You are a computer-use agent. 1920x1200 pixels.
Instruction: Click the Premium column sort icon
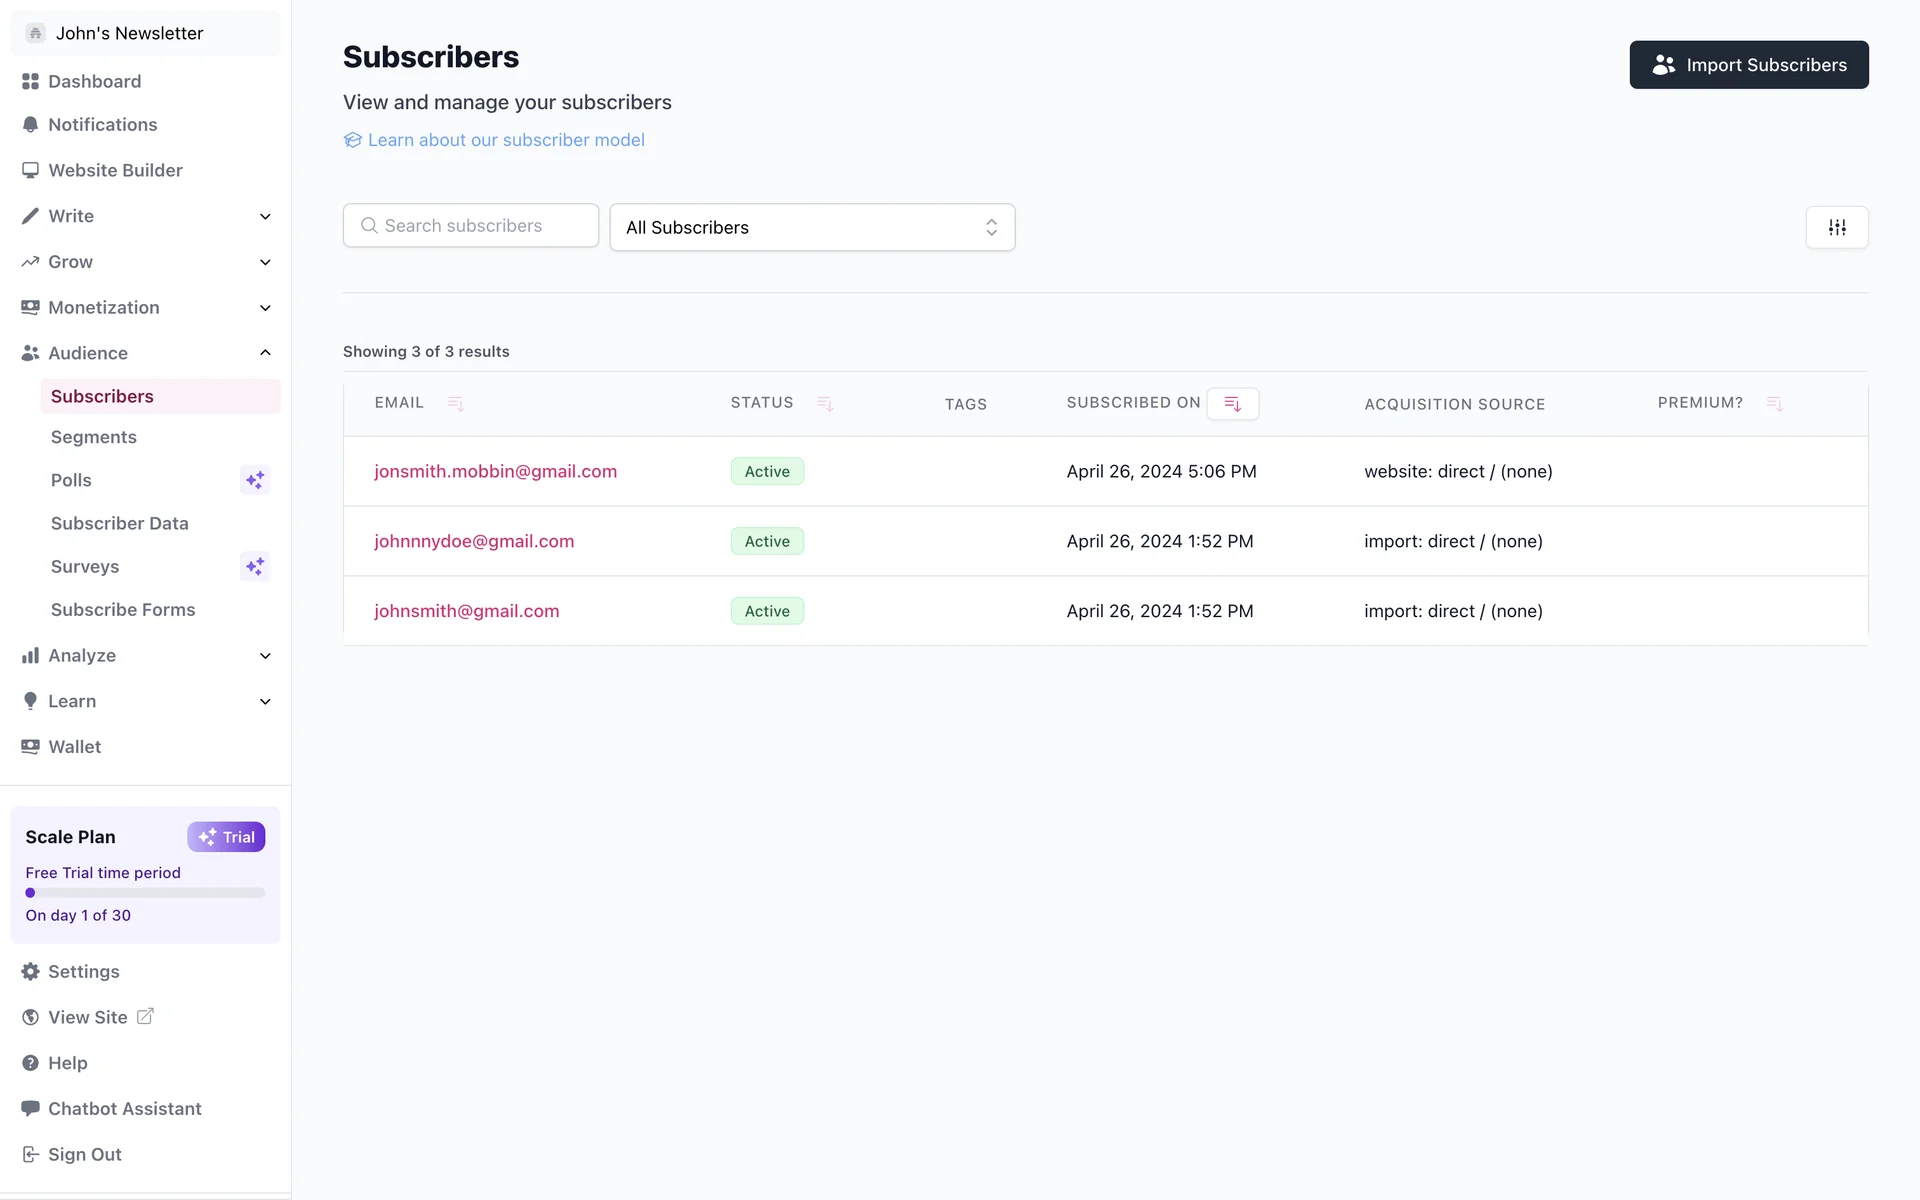(1774, 404)
